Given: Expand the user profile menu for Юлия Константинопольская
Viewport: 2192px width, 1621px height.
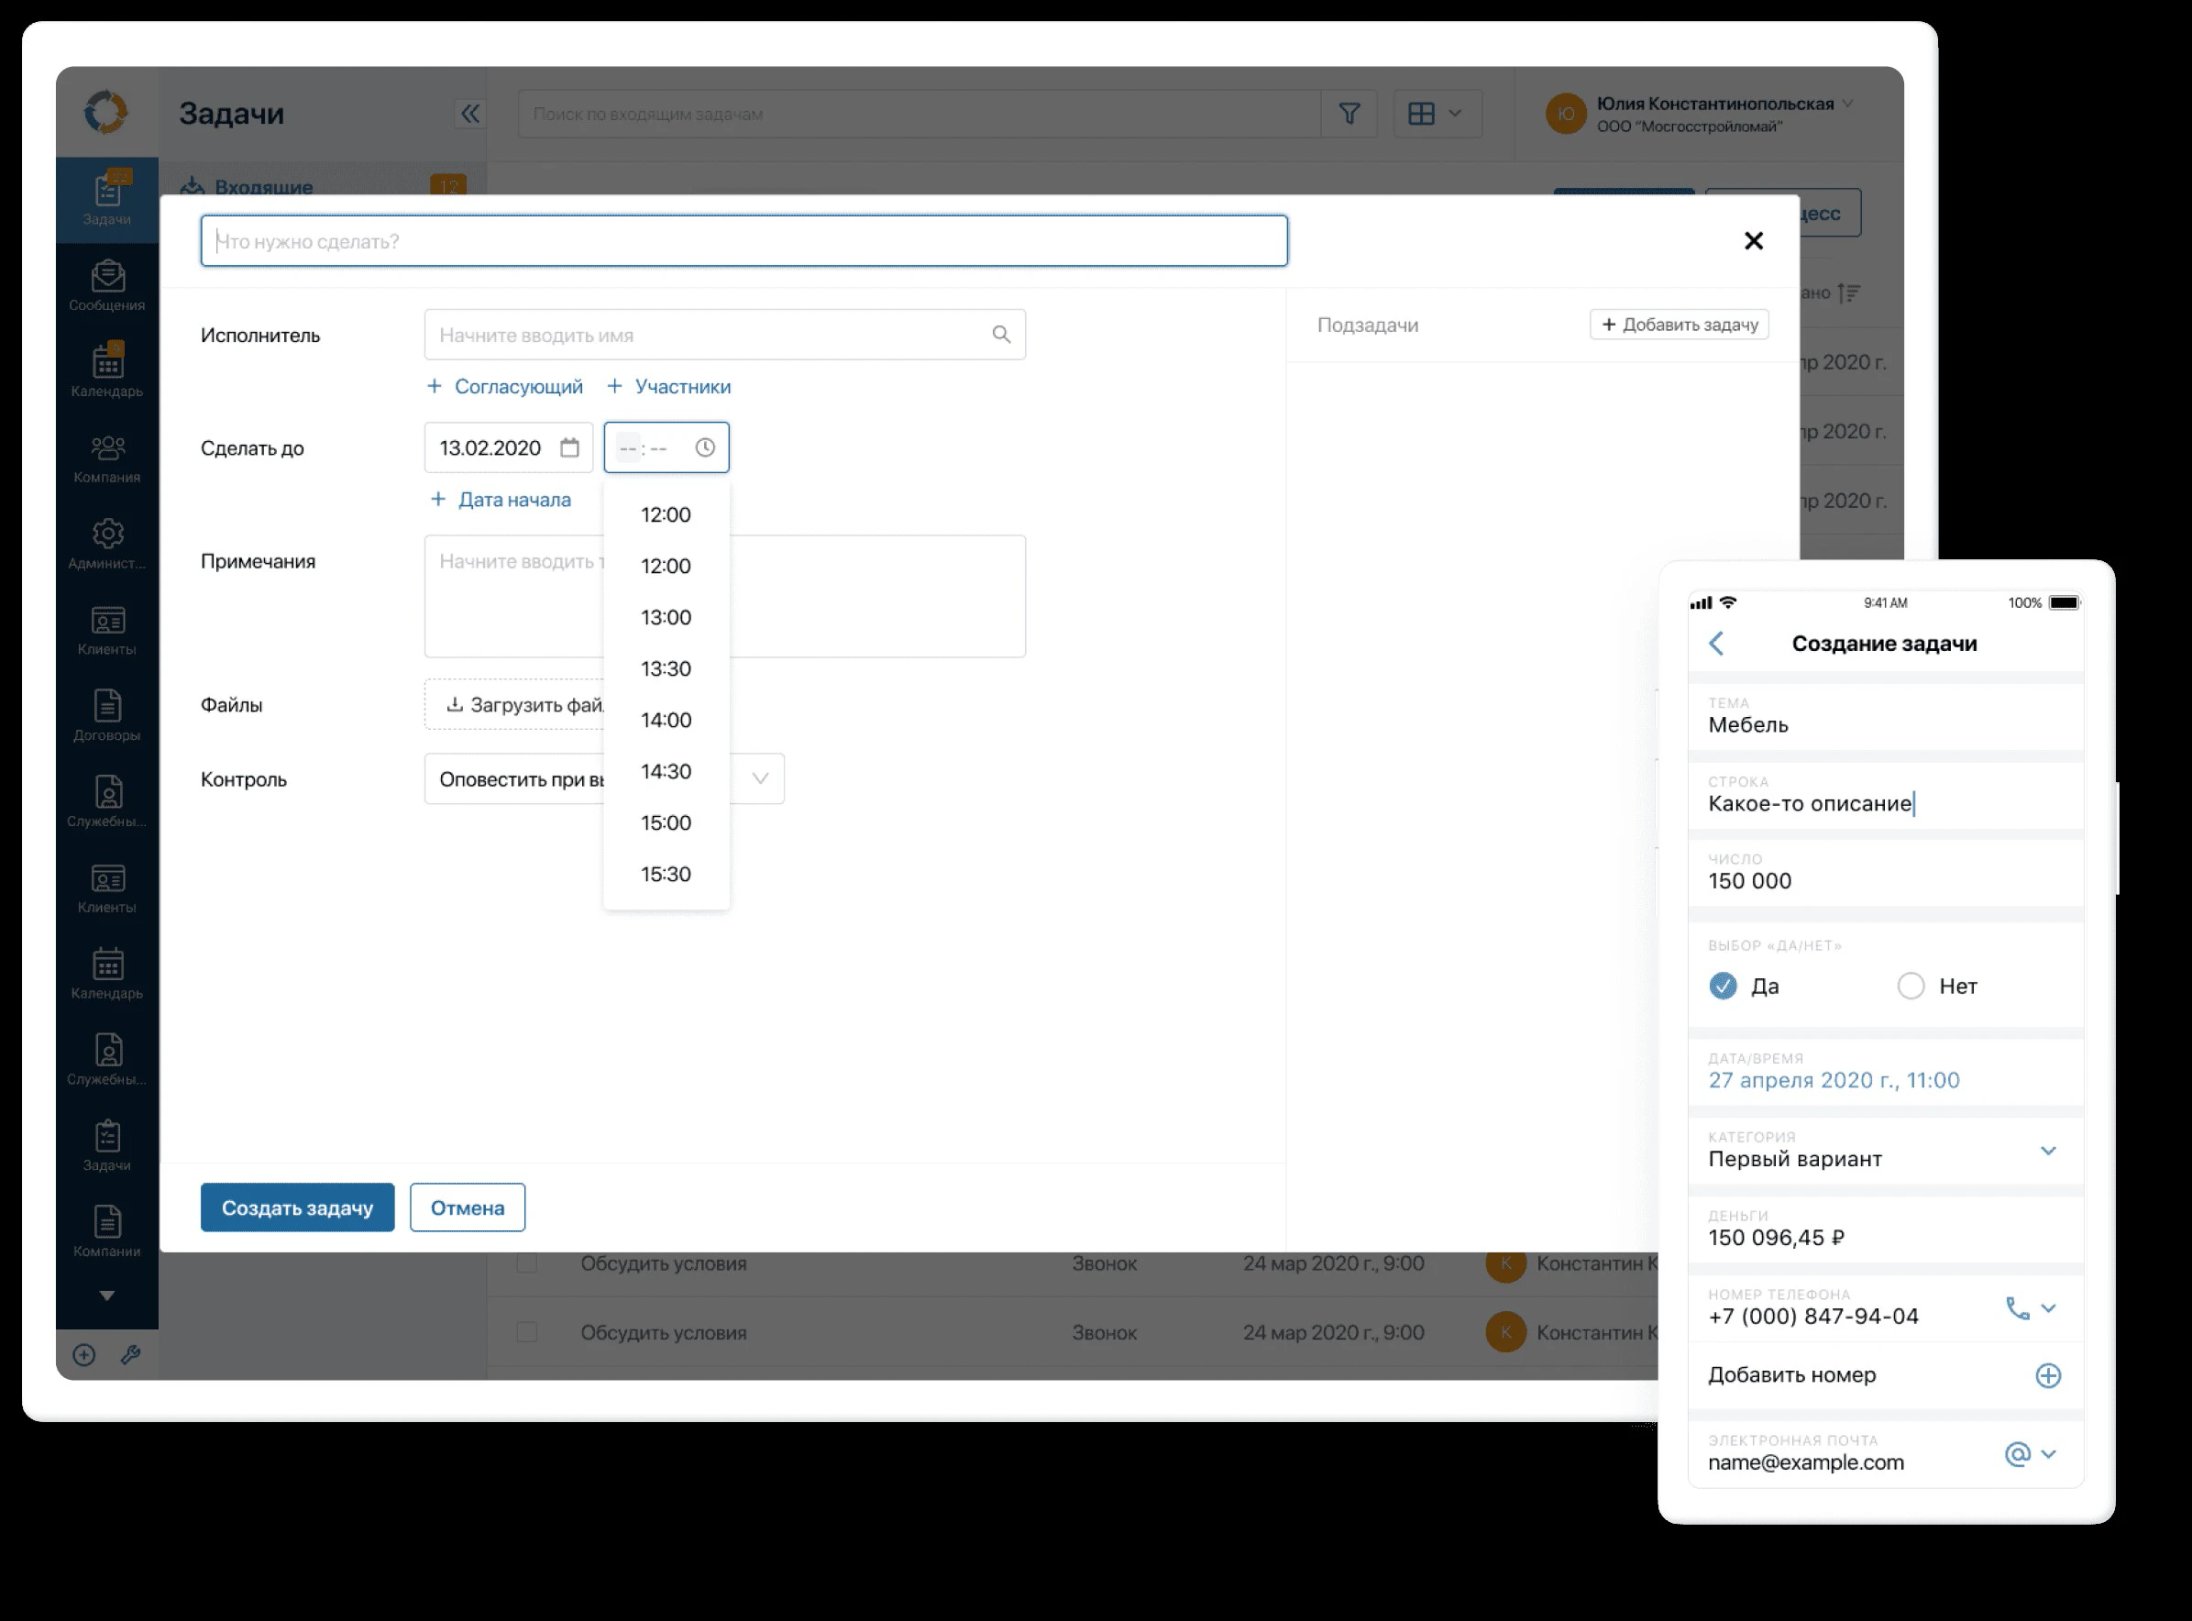Looking at the screenshot, I should (1849, 103).
